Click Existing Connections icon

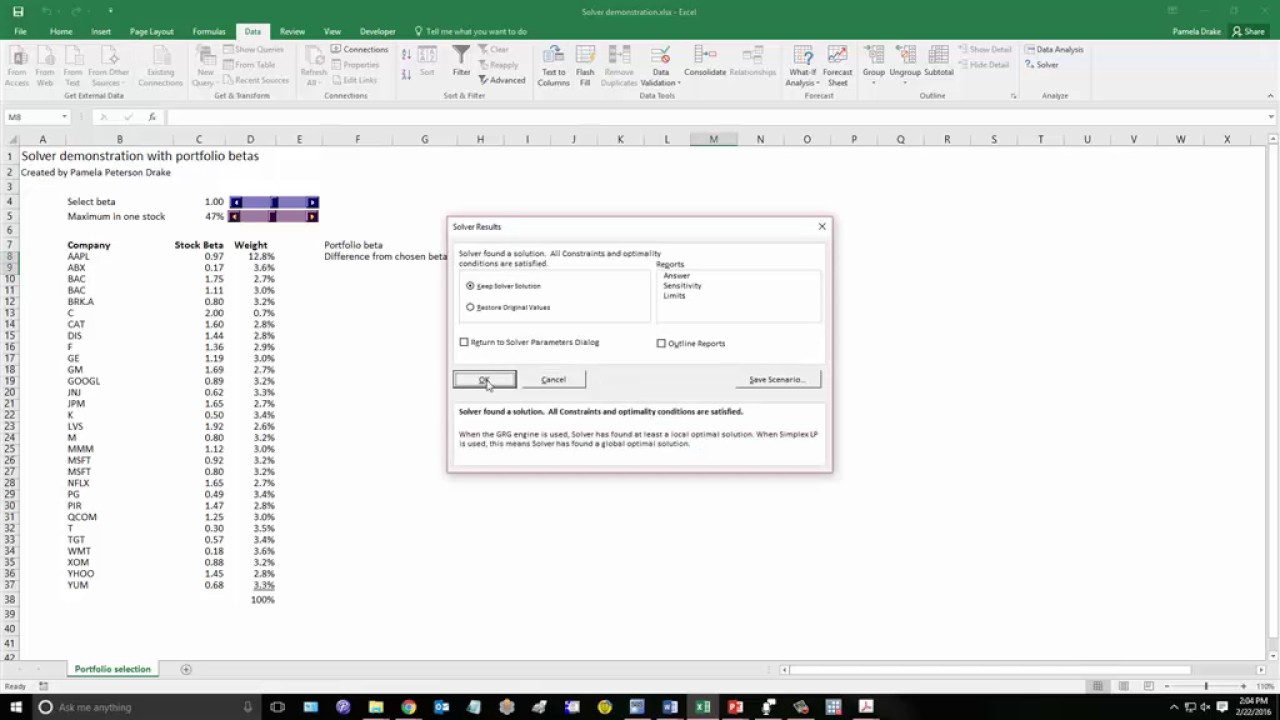point(160,66)
